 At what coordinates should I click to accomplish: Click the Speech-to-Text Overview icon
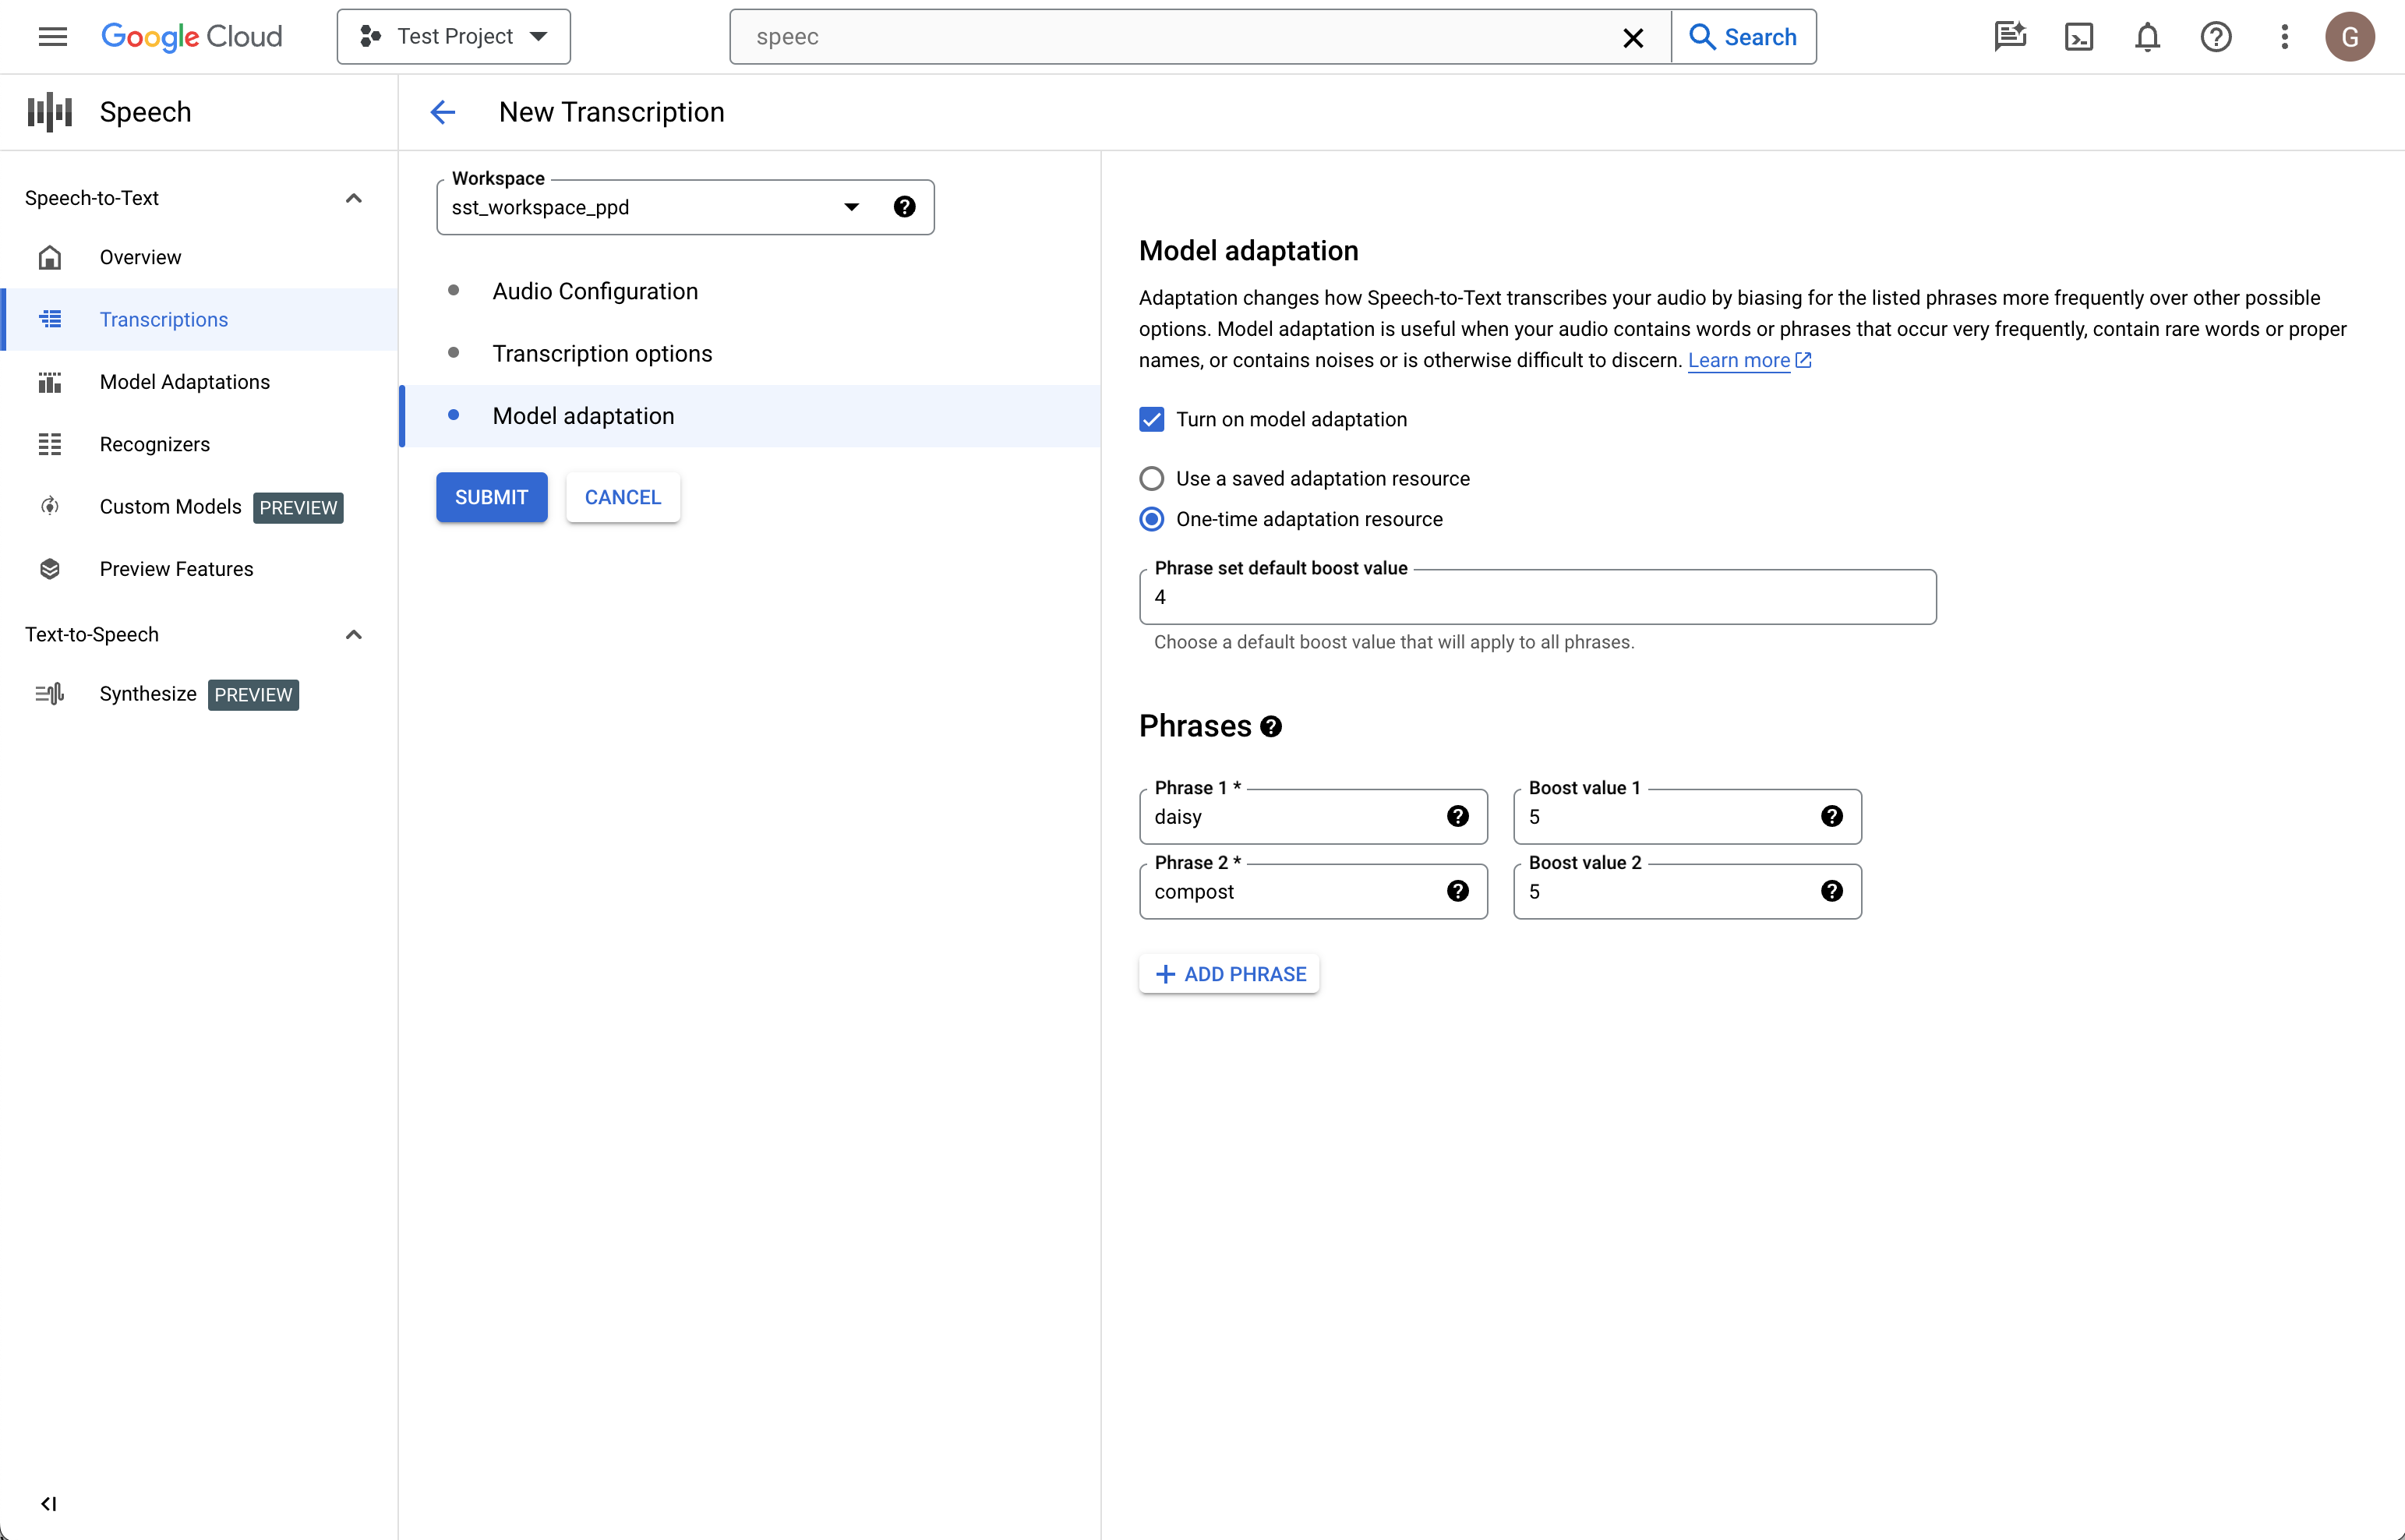(48, 257)
